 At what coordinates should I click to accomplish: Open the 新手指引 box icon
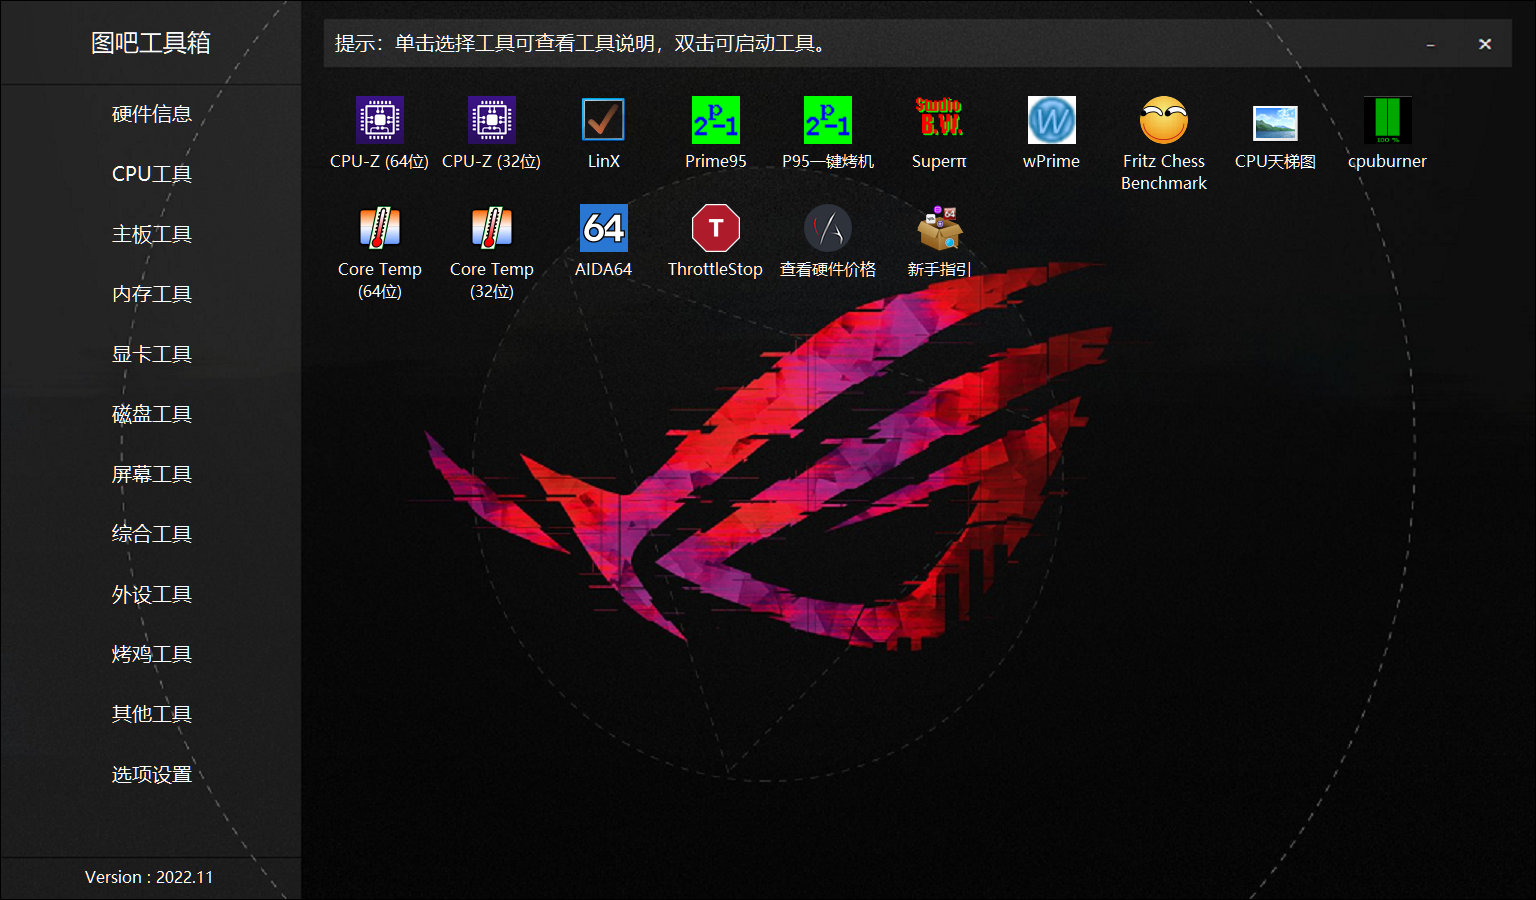coord(940,228)
